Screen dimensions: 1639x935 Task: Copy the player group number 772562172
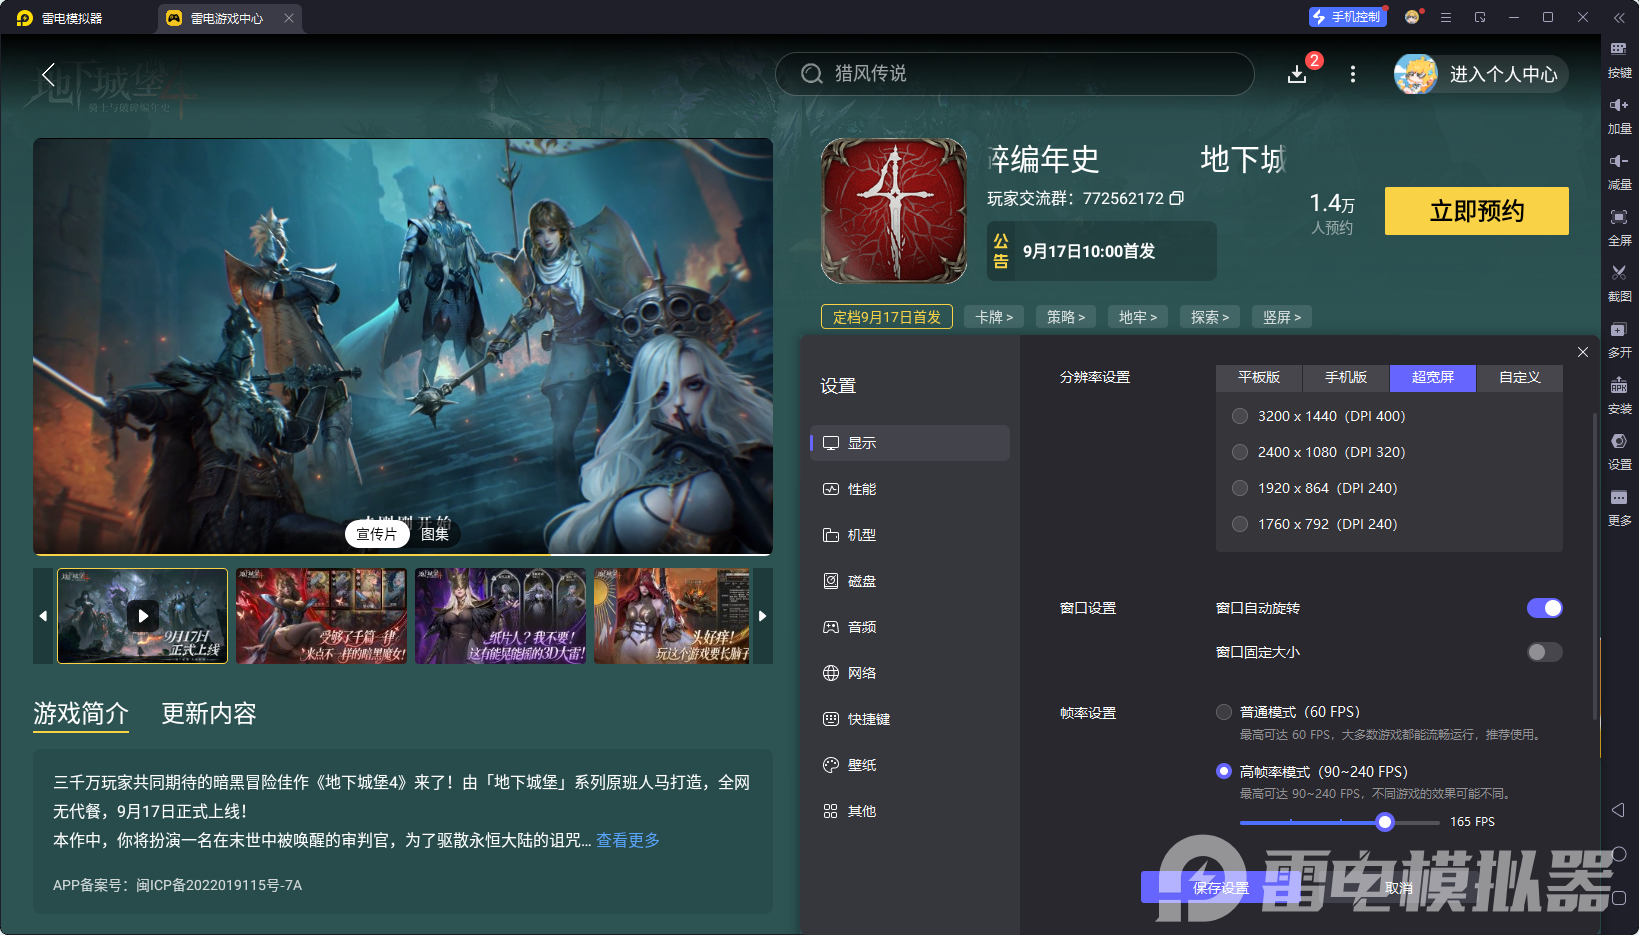coord(1177,198)
